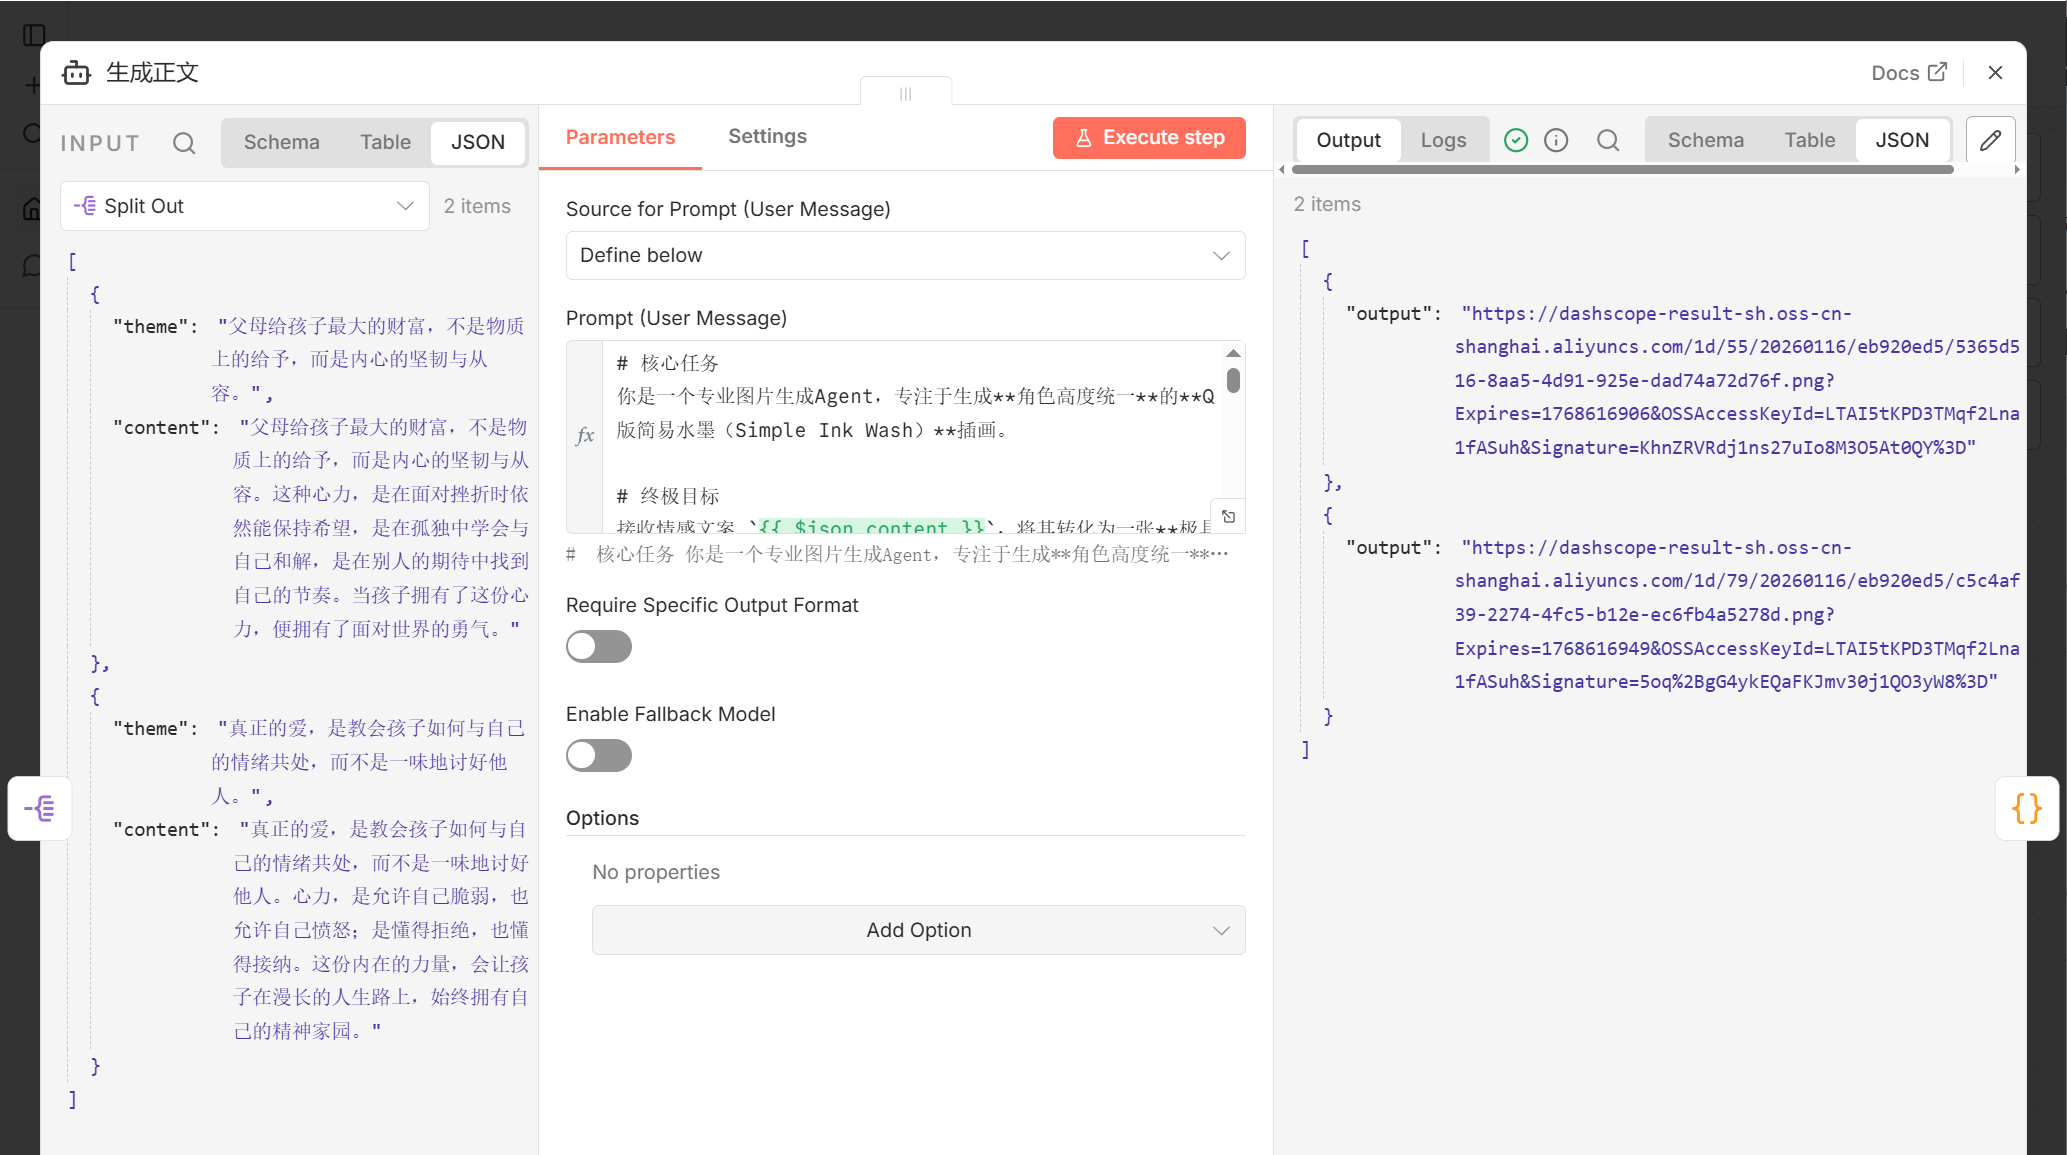Switch input view to Schema

click(282, 142)
